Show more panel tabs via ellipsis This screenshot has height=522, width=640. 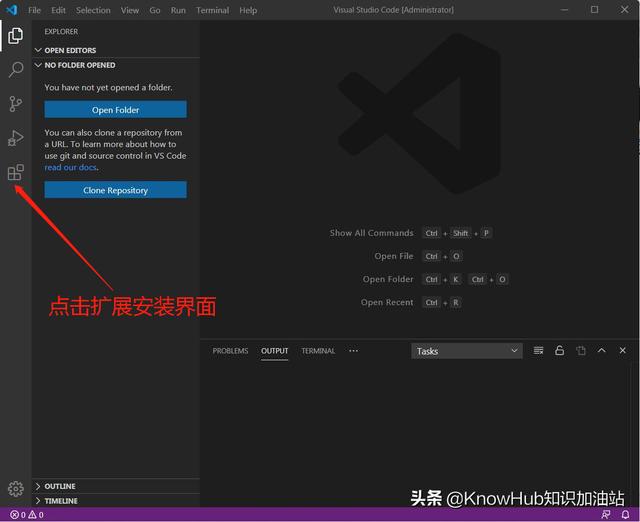[x=353, y=351]
